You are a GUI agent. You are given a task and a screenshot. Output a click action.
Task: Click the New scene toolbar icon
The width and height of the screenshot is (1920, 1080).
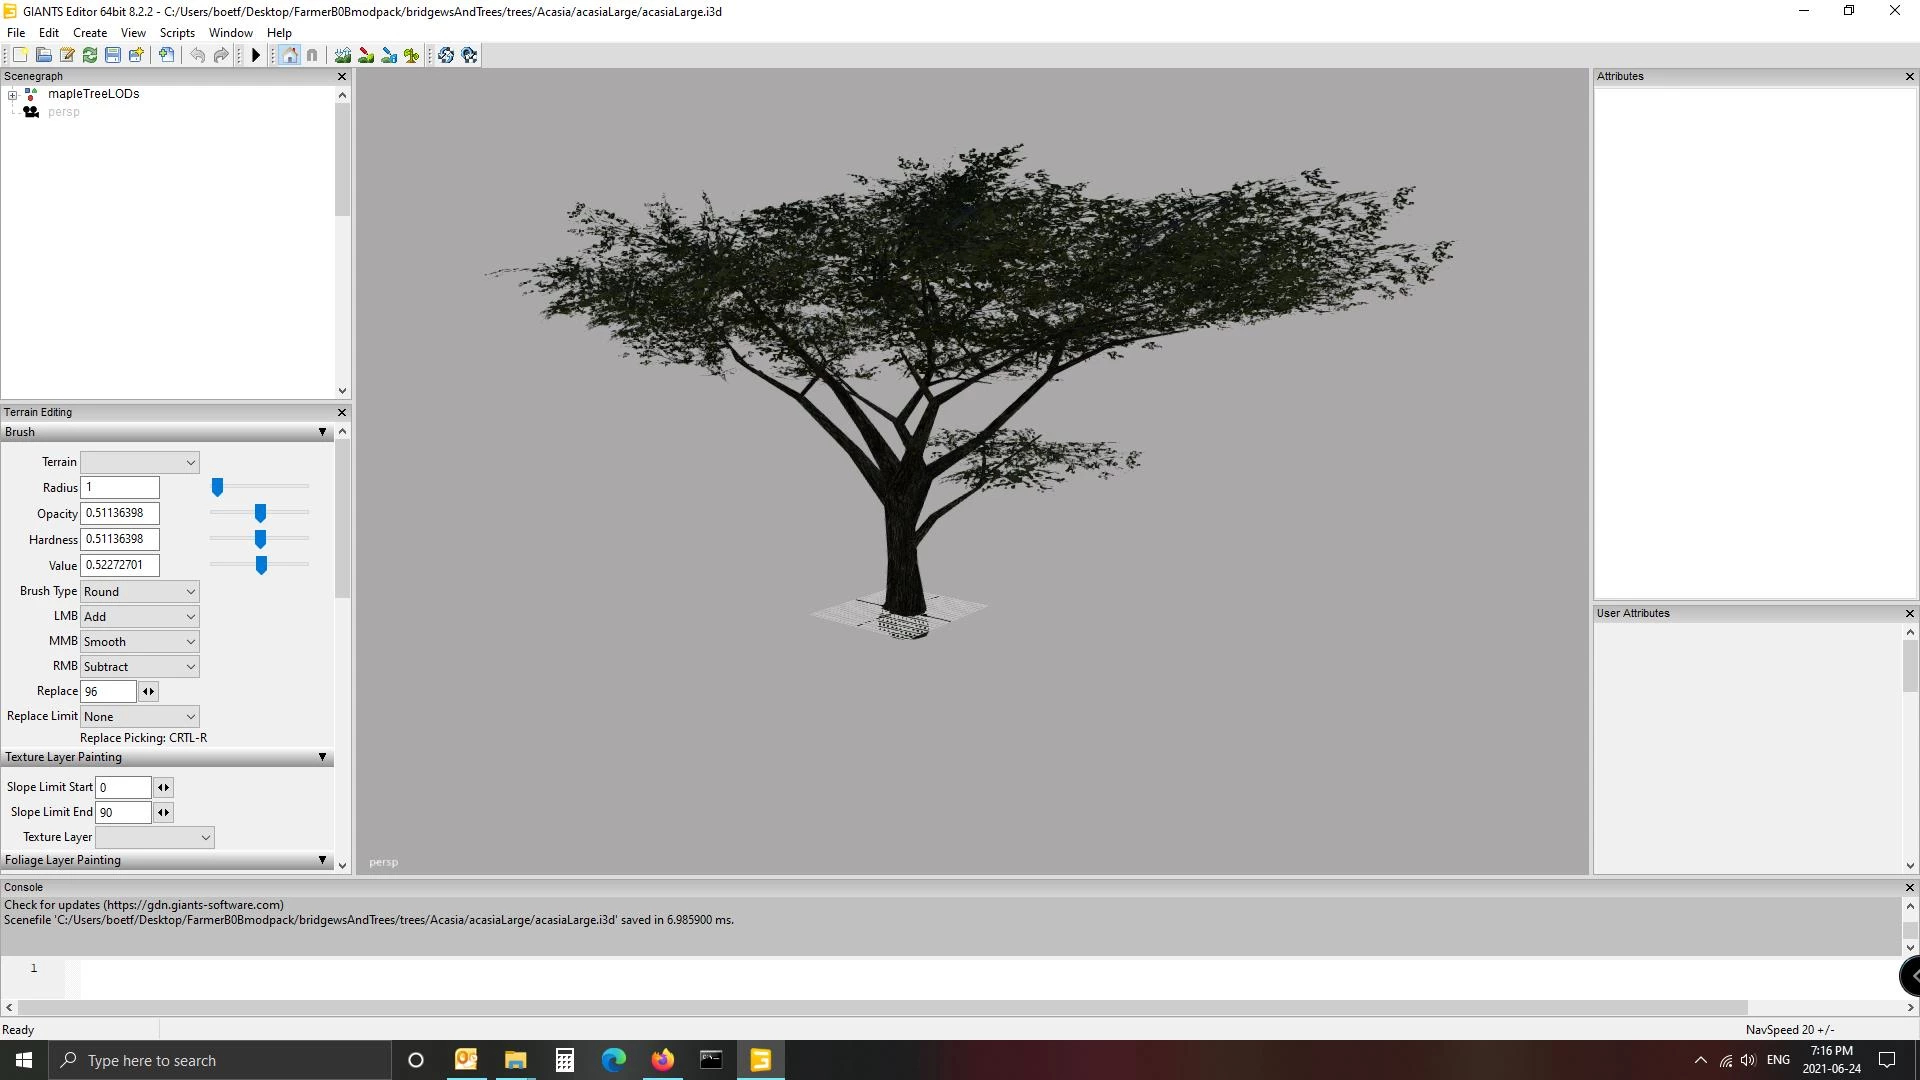point(20,55)
